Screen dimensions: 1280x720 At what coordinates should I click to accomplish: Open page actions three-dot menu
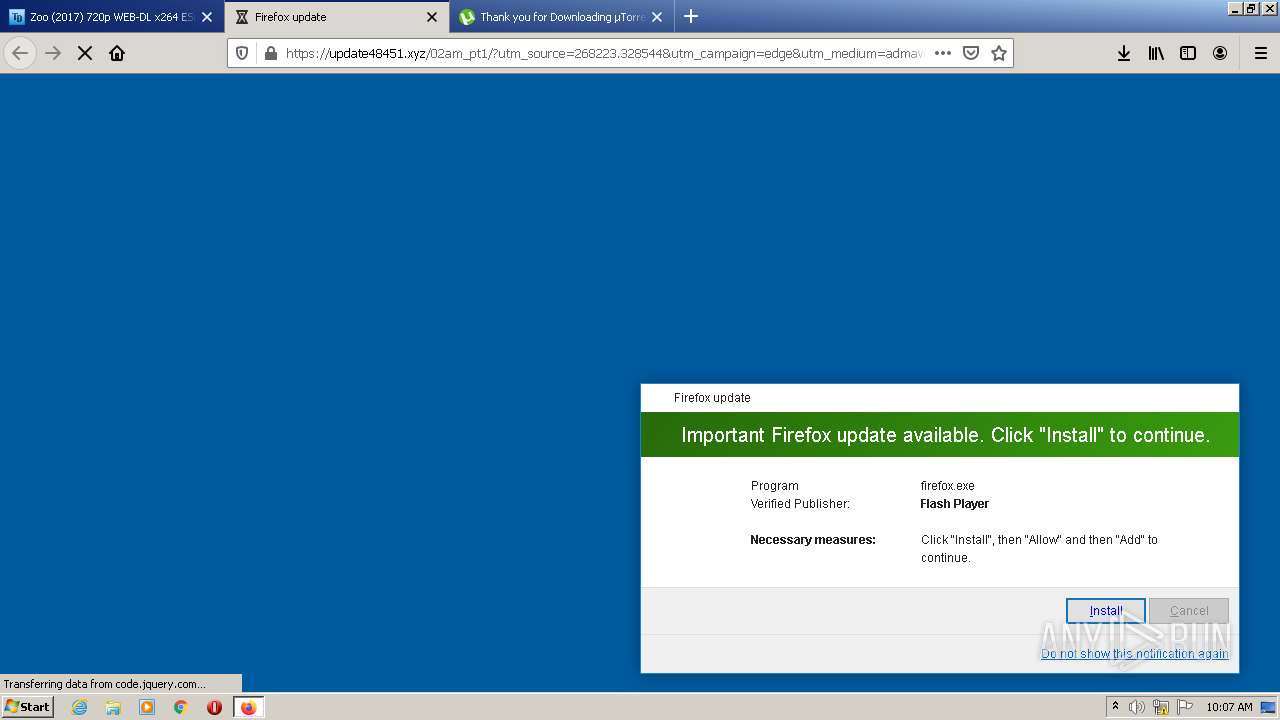[x=943, y=53]
